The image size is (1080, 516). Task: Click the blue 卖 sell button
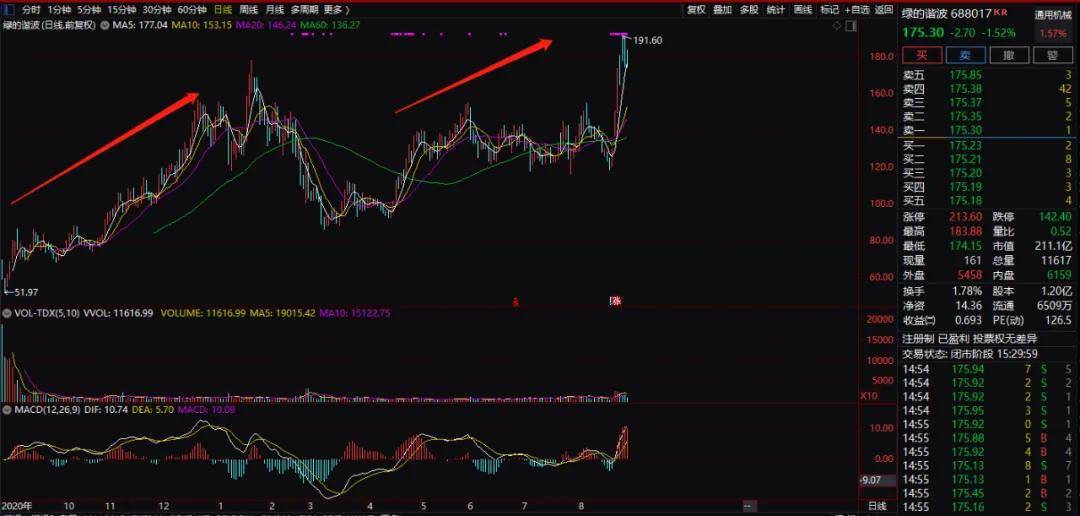click(965, 56)
